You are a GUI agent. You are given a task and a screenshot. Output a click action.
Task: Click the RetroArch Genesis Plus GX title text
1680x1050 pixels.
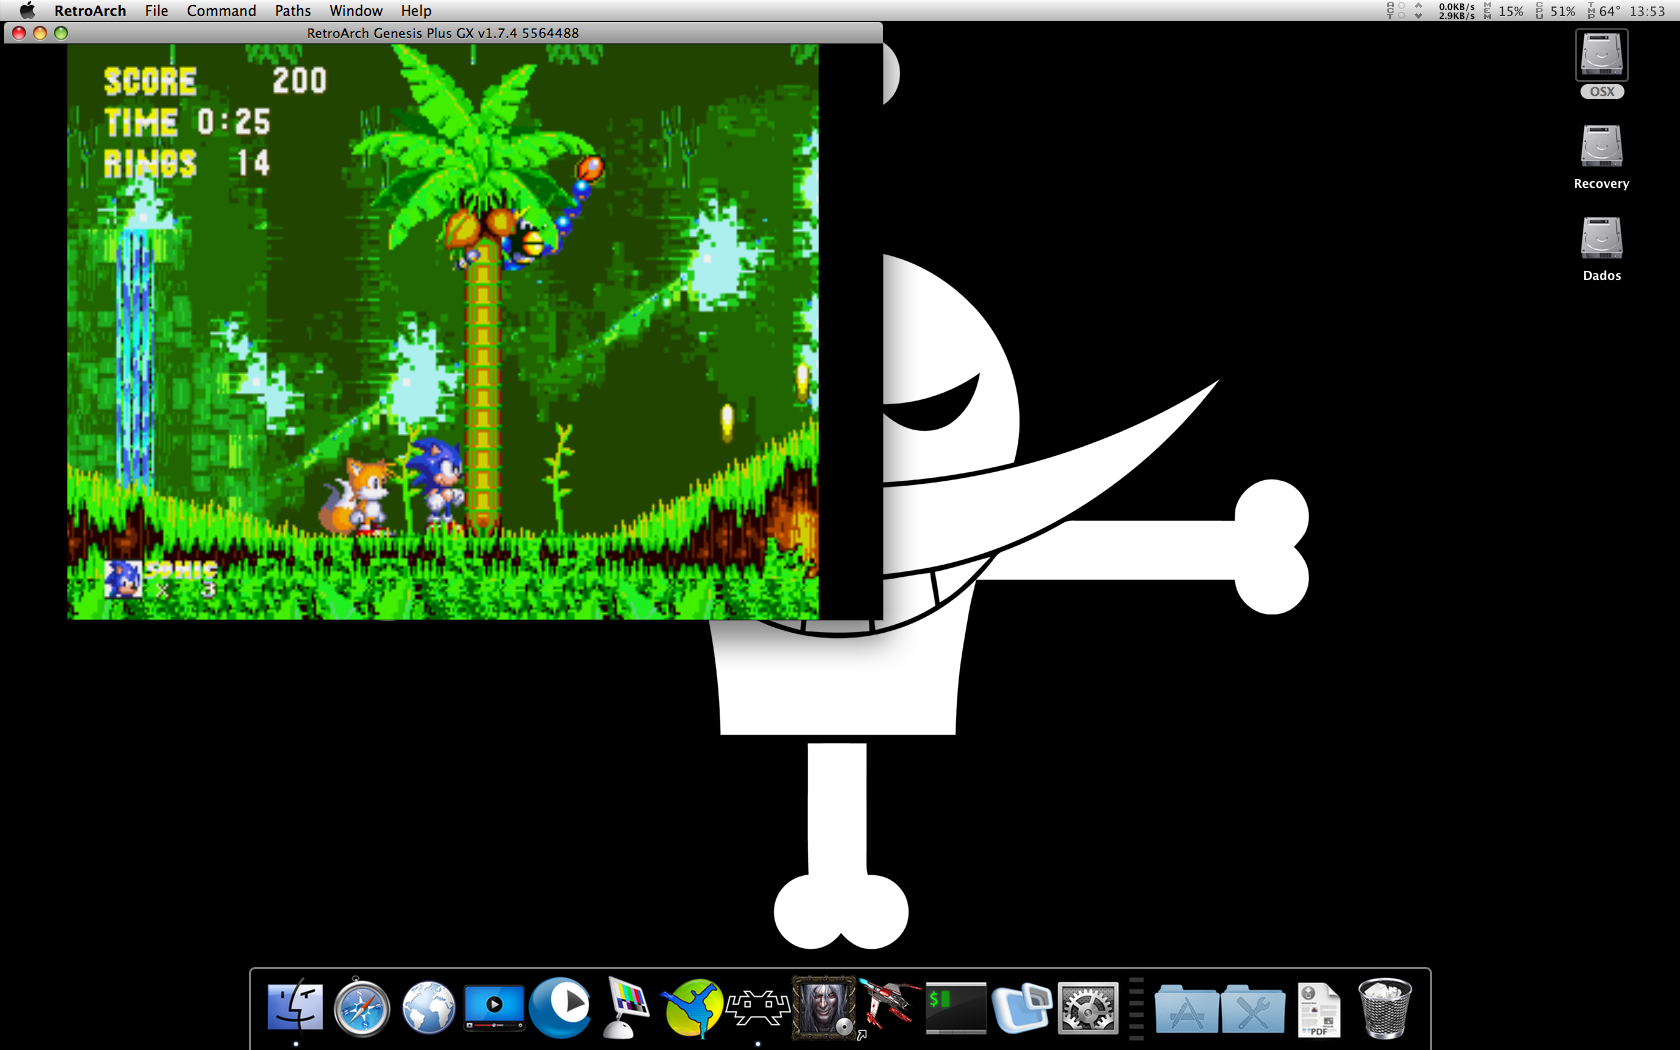click(x=443, y=32)
